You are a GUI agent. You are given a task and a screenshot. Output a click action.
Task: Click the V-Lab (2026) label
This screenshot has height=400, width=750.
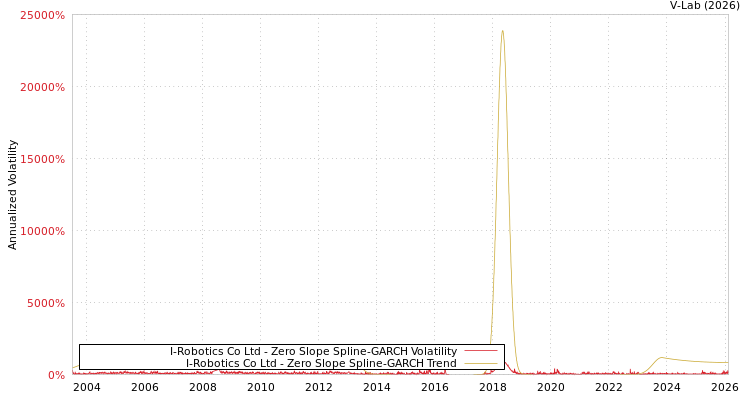(x=705, y=6)
